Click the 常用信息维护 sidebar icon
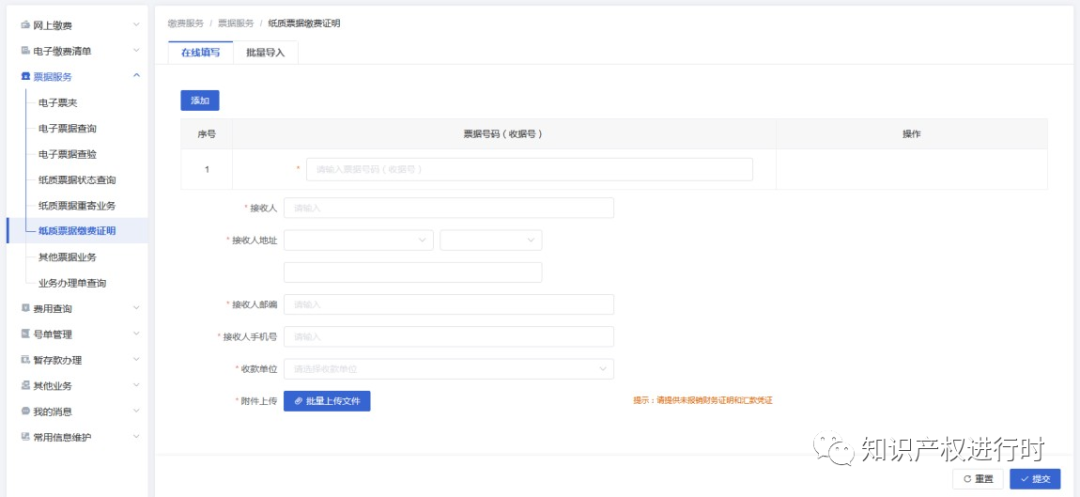This screenshot has width=1080, height=497. point(25,437)
